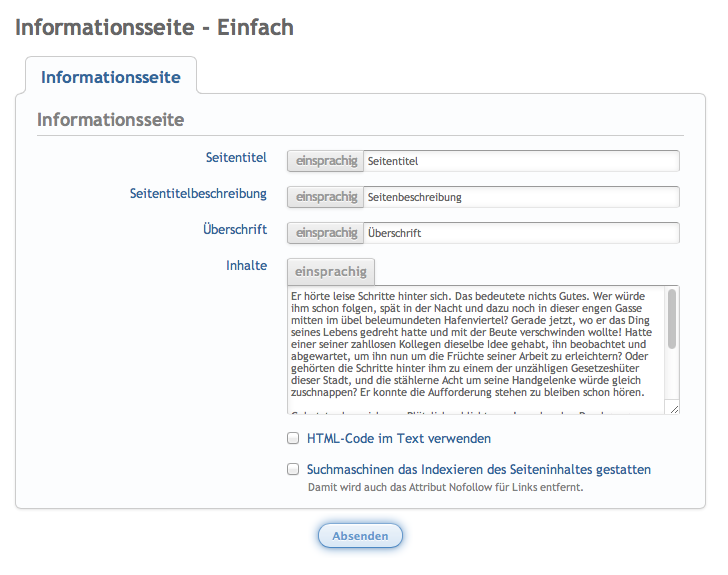Click the einsprachig button beside Überschrift

(325, 233)
